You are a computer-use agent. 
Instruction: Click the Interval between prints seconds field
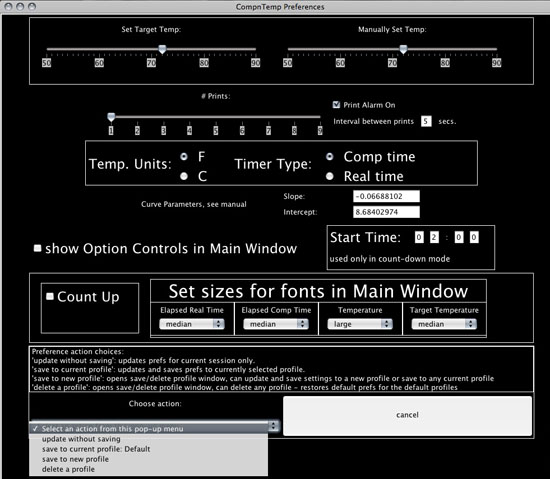[426, 121]
